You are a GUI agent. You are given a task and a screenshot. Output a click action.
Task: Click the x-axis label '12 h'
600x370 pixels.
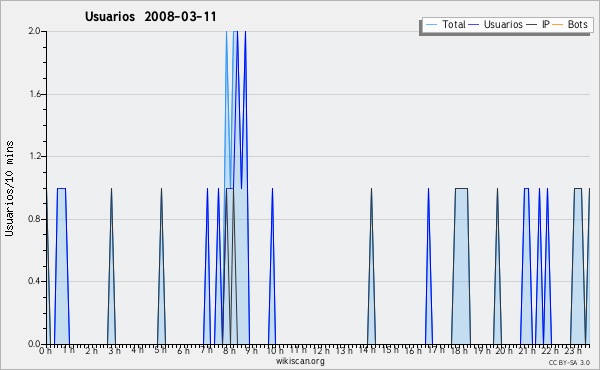[321, 351]
